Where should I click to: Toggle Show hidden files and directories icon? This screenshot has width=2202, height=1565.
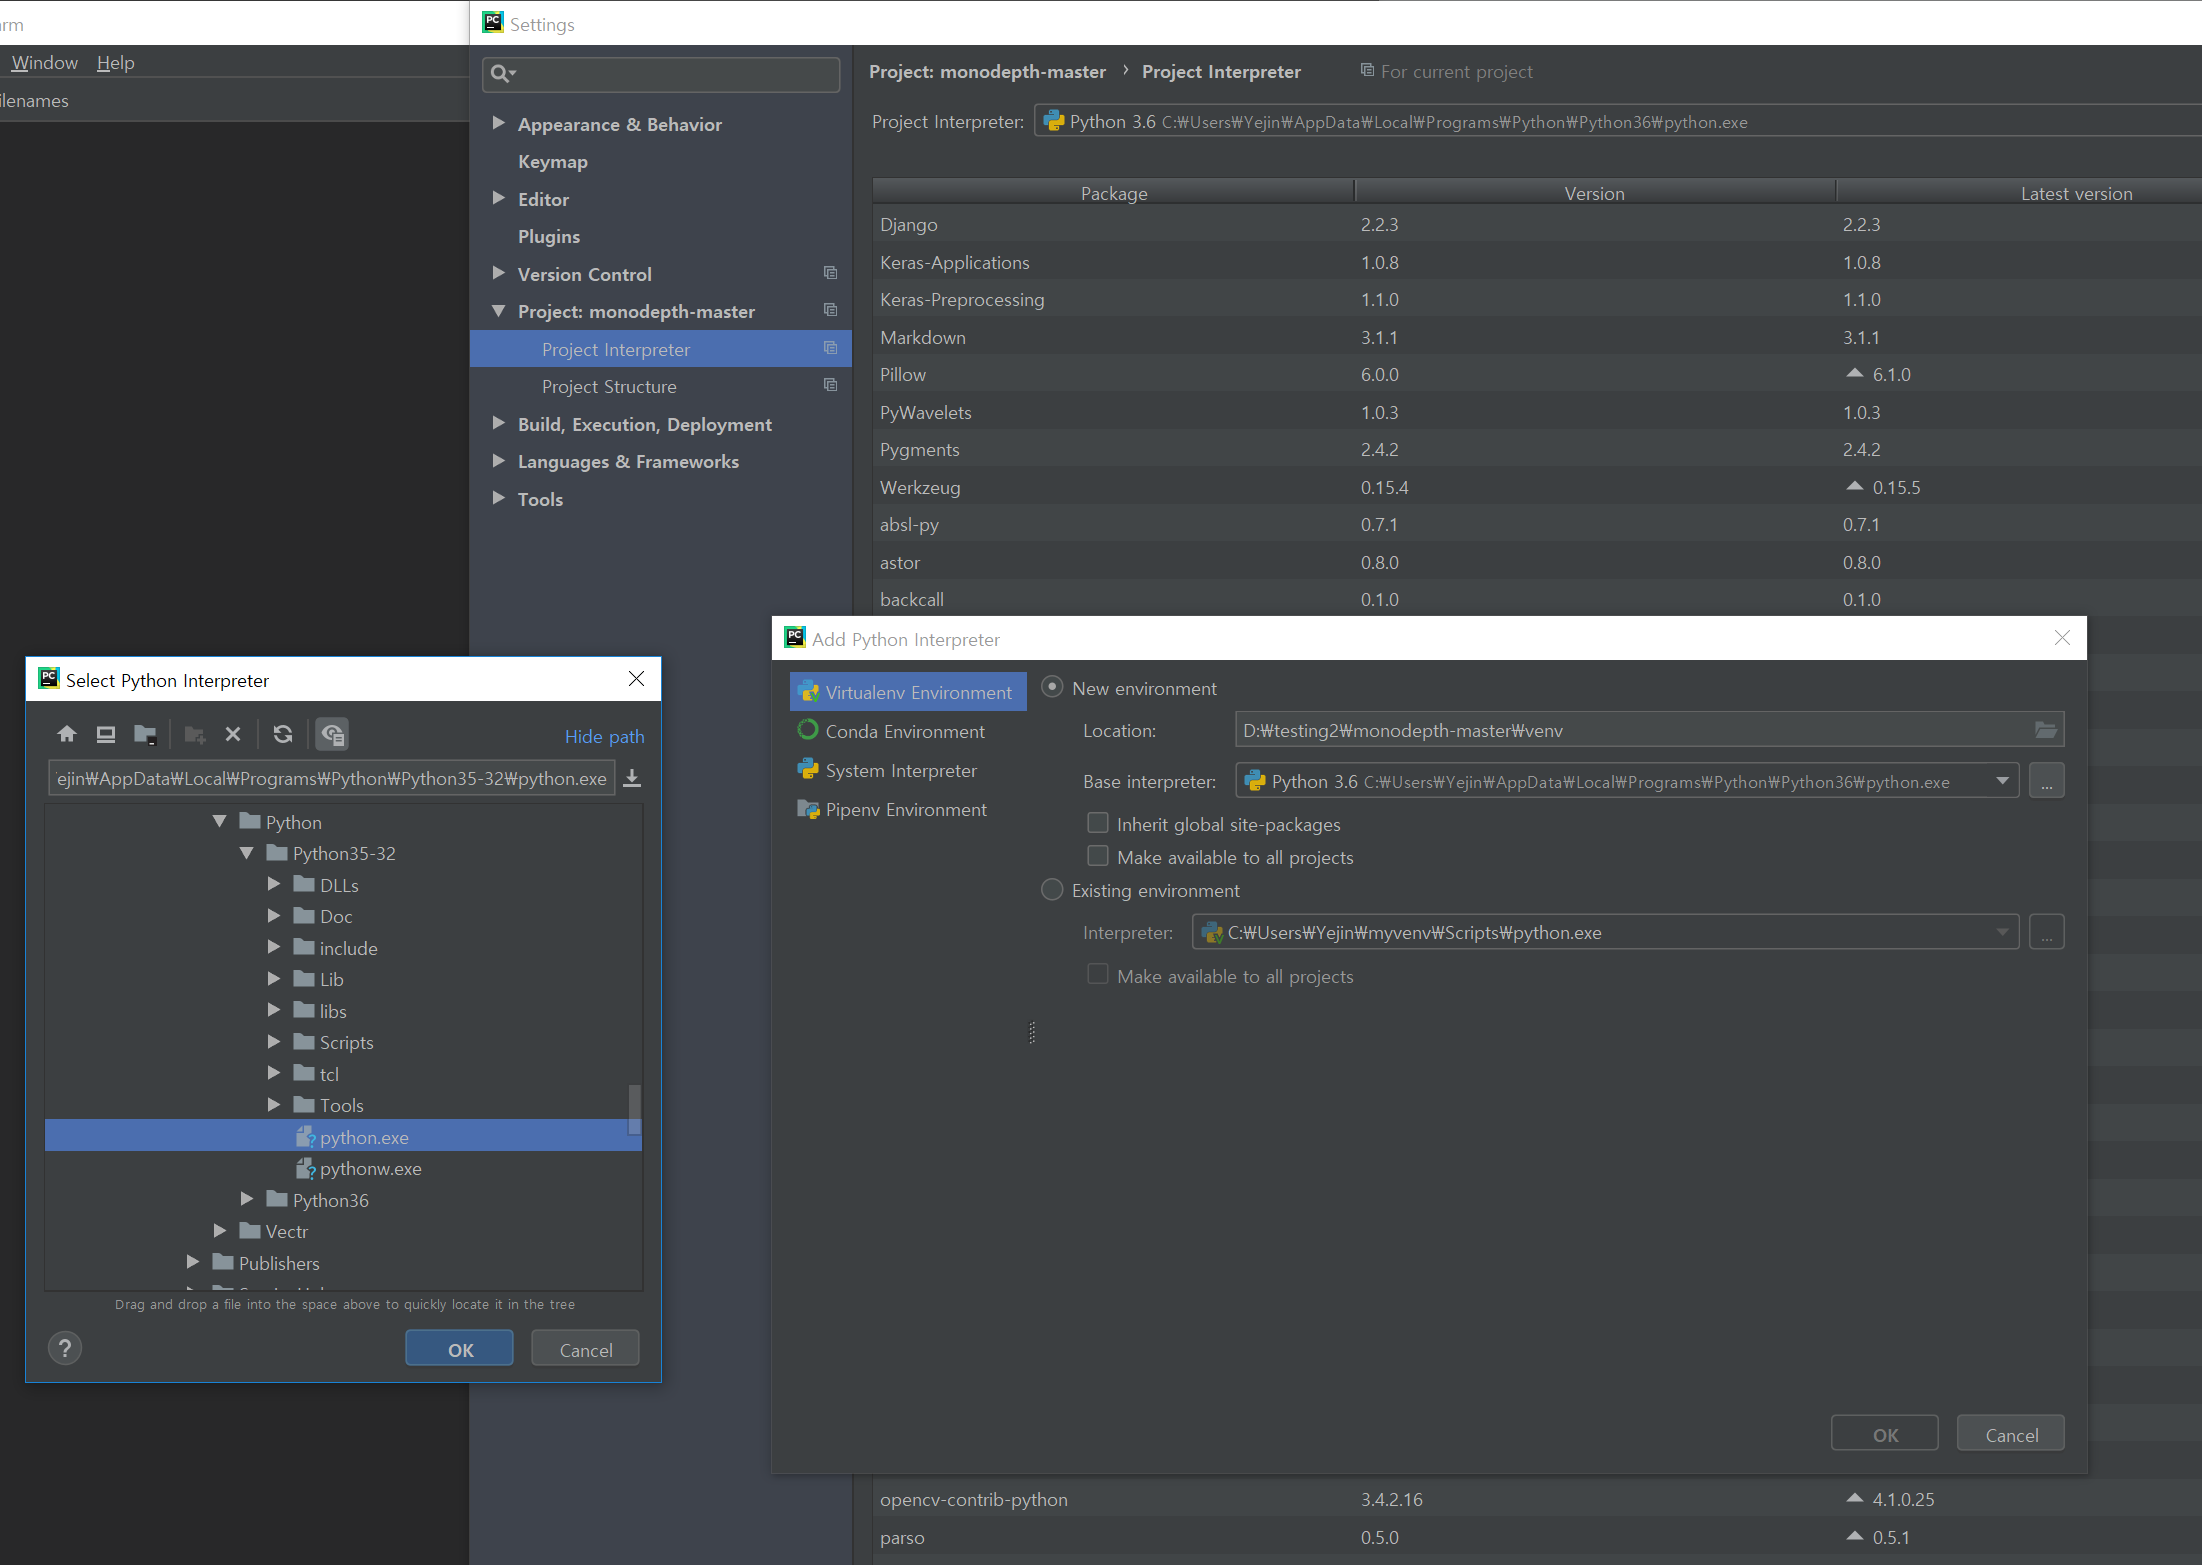(333, 735)
